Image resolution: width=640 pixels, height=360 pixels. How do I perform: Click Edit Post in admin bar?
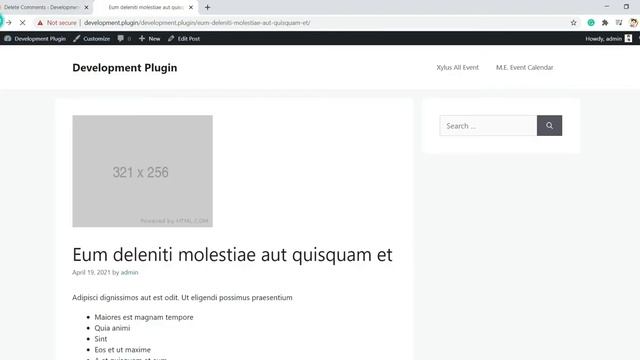click(x=184, y=38)
